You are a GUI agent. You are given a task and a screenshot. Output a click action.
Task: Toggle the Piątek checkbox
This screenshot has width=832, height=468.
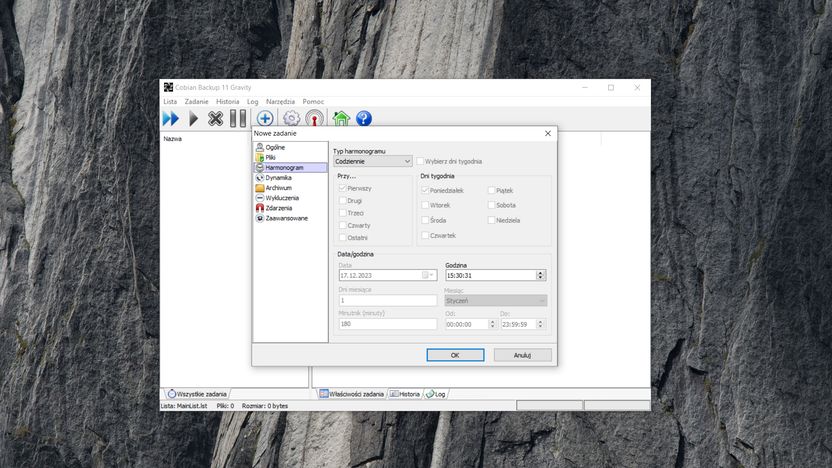coord(491,190)
